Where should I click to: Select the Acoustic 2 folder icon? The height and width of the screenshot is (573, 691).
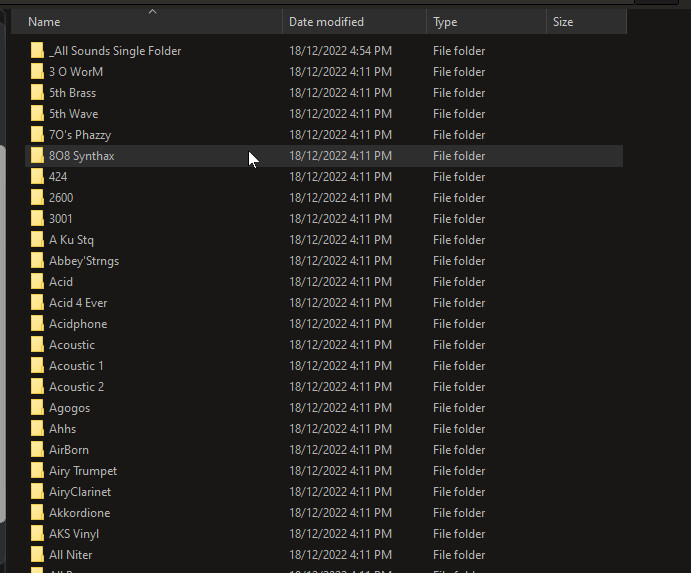[37, 387]
